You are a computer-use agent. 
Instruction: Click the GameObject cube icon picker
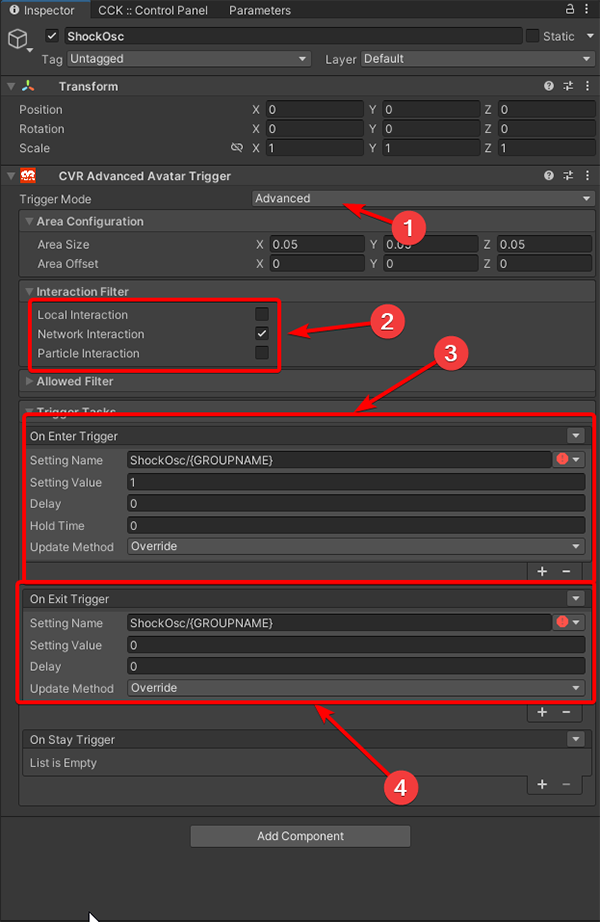[x=18, y=39]
